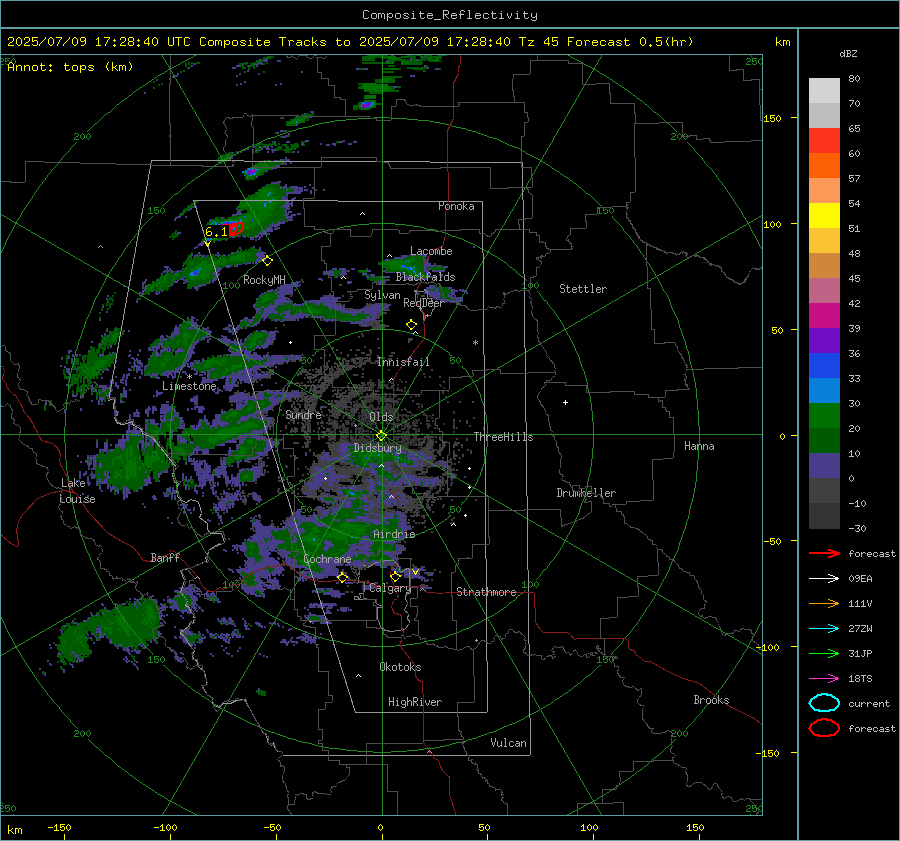Click the red forecast arrow in legend
Viewport: 900px width, 841px height.
[x=824, y=553]
